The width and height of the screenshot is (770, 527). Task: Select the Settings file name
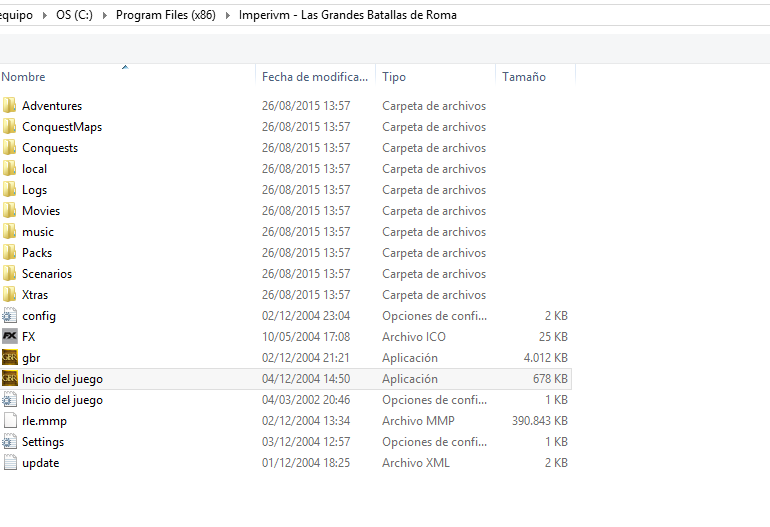(x=43, y=442)
